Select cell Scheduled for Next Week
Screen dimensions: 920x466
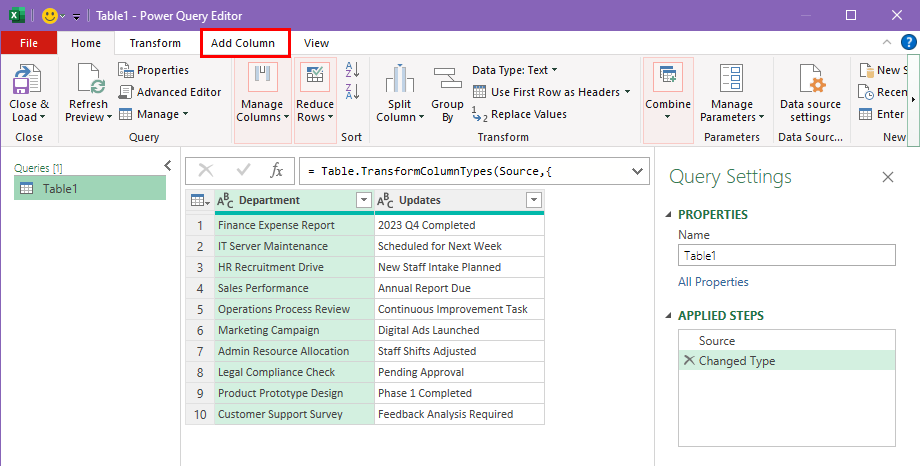point(459,246)
